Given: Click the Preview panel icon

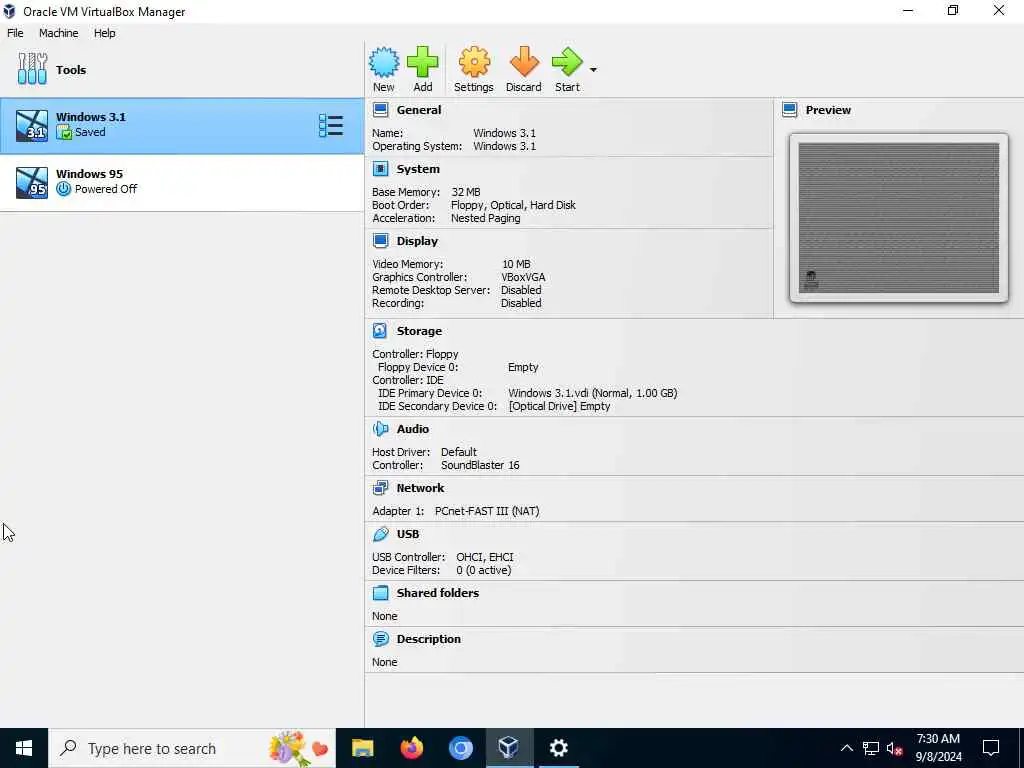Looking at the screenshot, I should click(x=790, y=110).
